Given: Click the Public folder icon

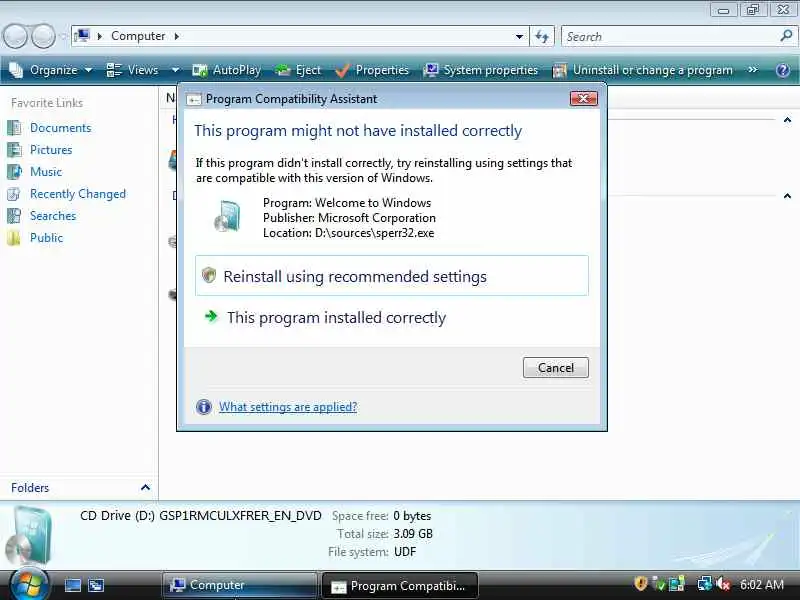Looking at the screenshot, I should coord(14,238).
